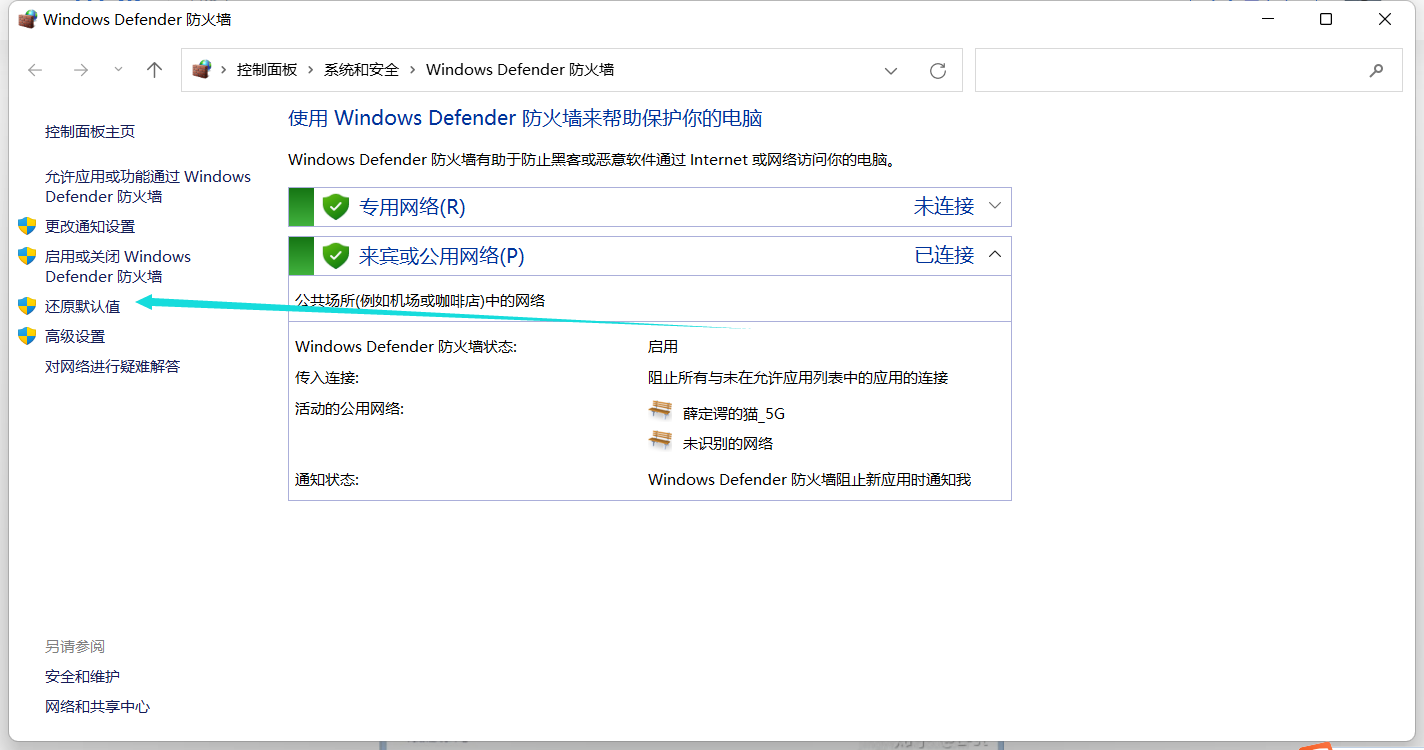1424x750 pixels.
Task: Click the 活动的公用网络 label
Action: (x=350, y=409)
